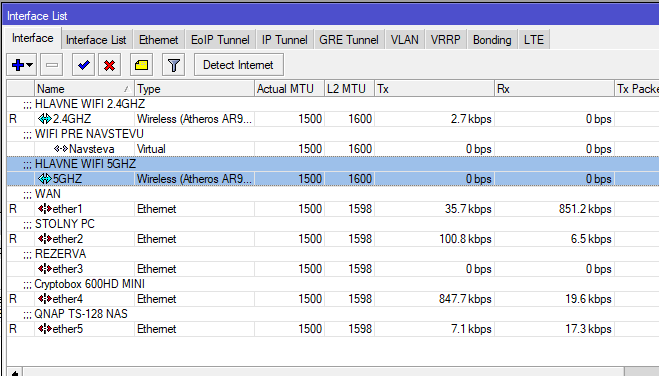The image size is (659, 376).
Task: Open the Add button dropdown arrow
Action: (x=30, y=65)
